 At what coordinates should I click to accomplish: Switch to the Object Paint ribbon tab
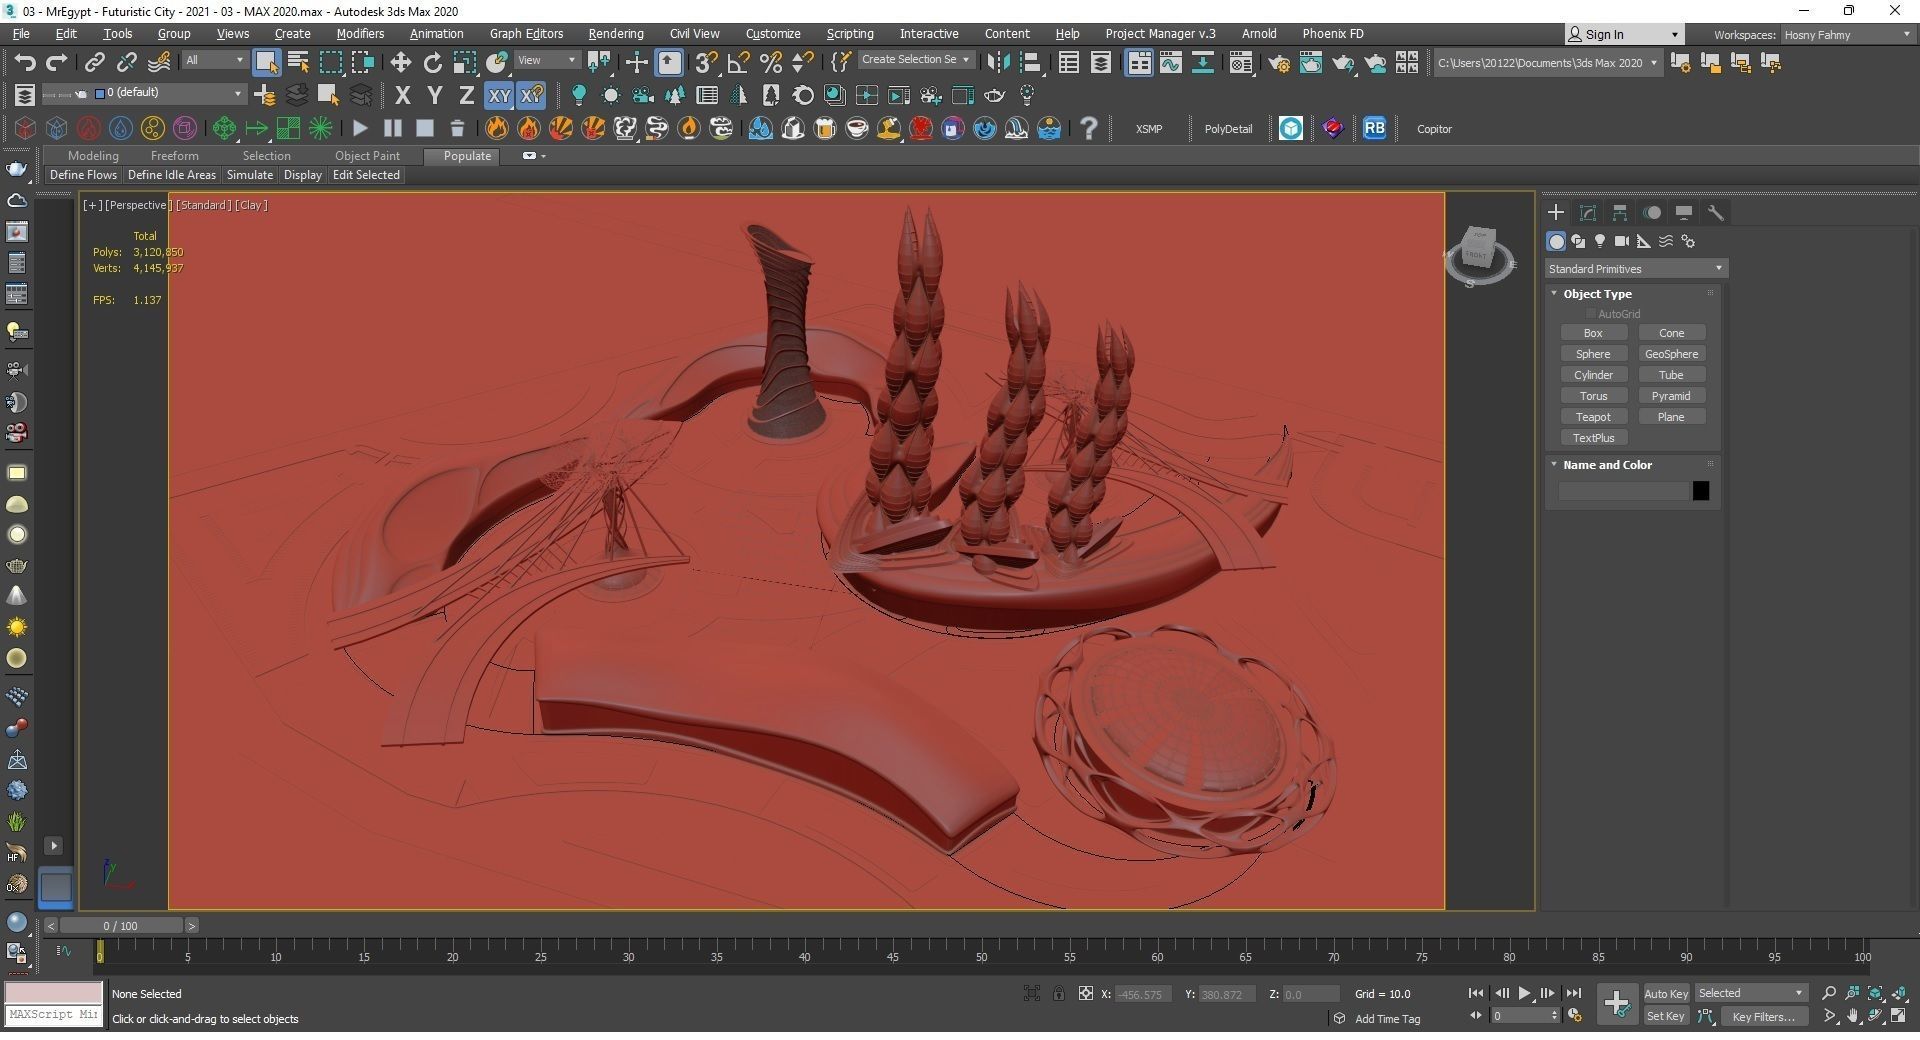367,156
